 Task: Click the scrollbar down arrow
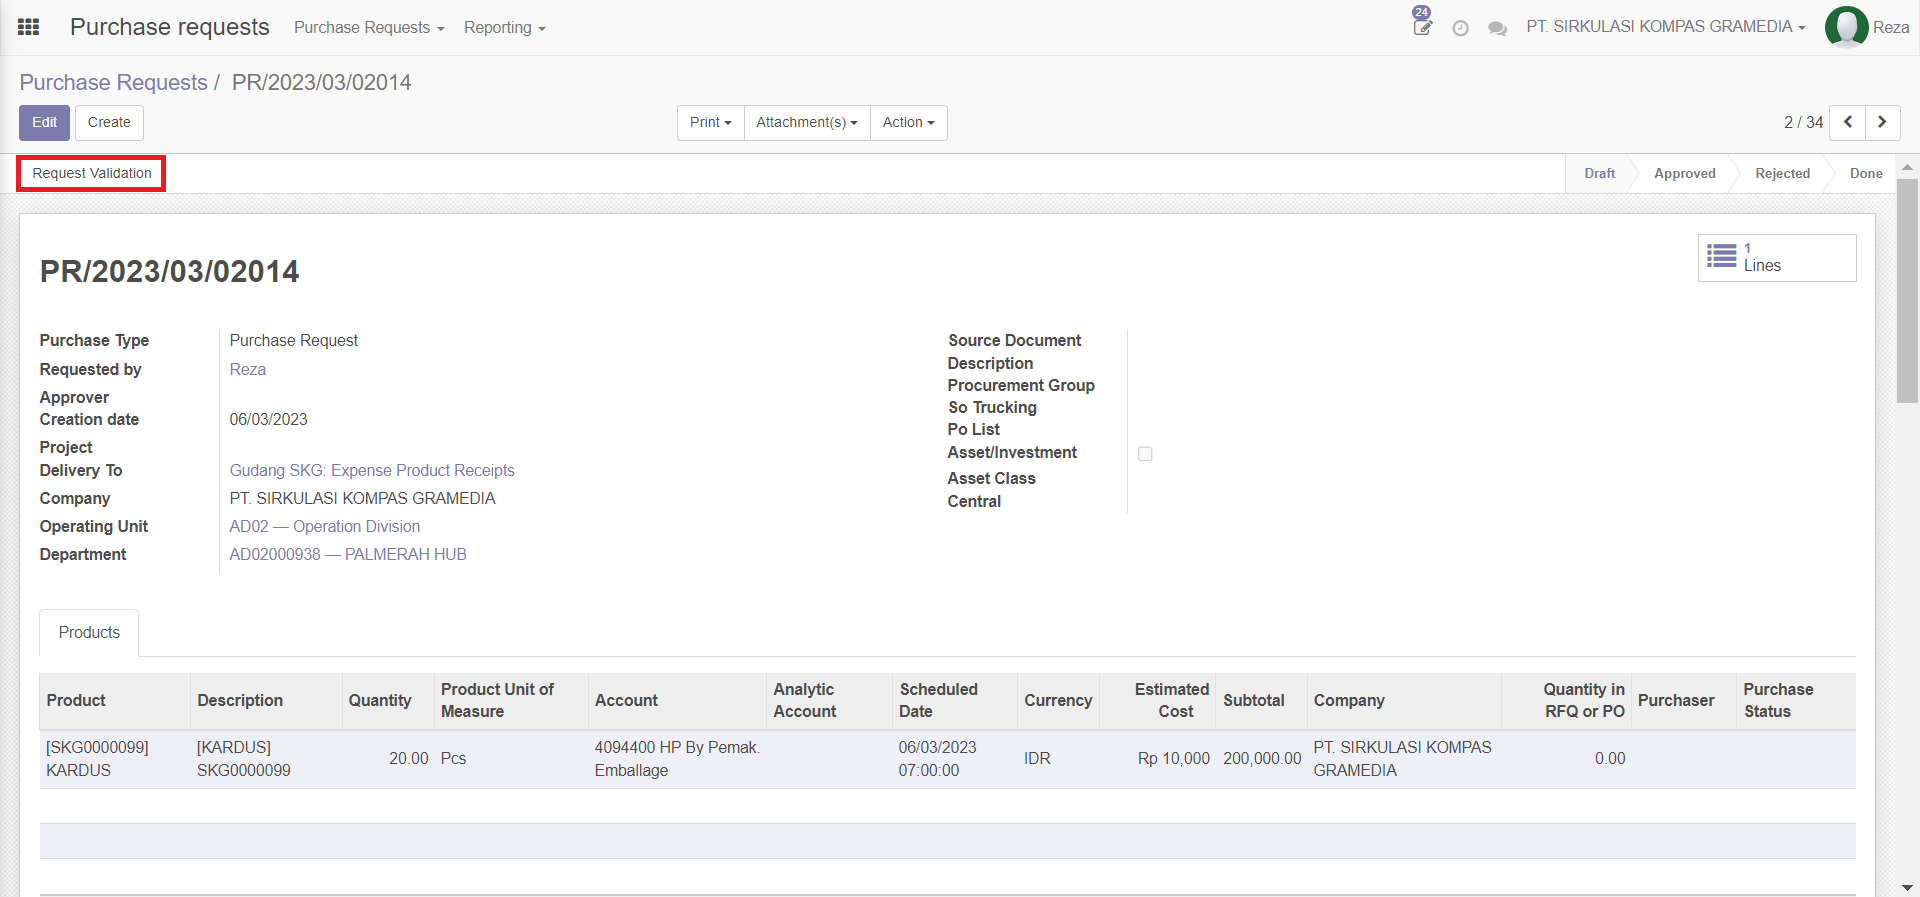(x=1908, y=887)
